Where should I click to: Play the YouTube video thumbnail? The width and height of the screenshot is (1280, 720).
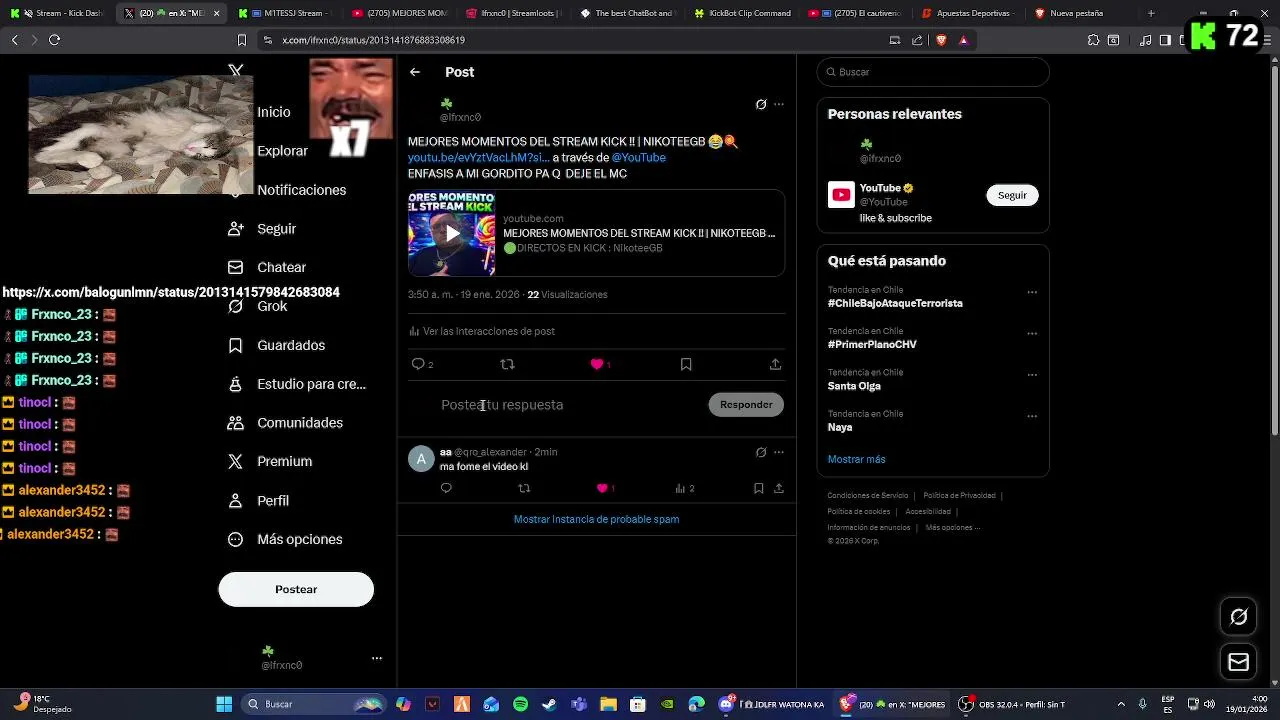pyautogui.click(x=452, y=234)
